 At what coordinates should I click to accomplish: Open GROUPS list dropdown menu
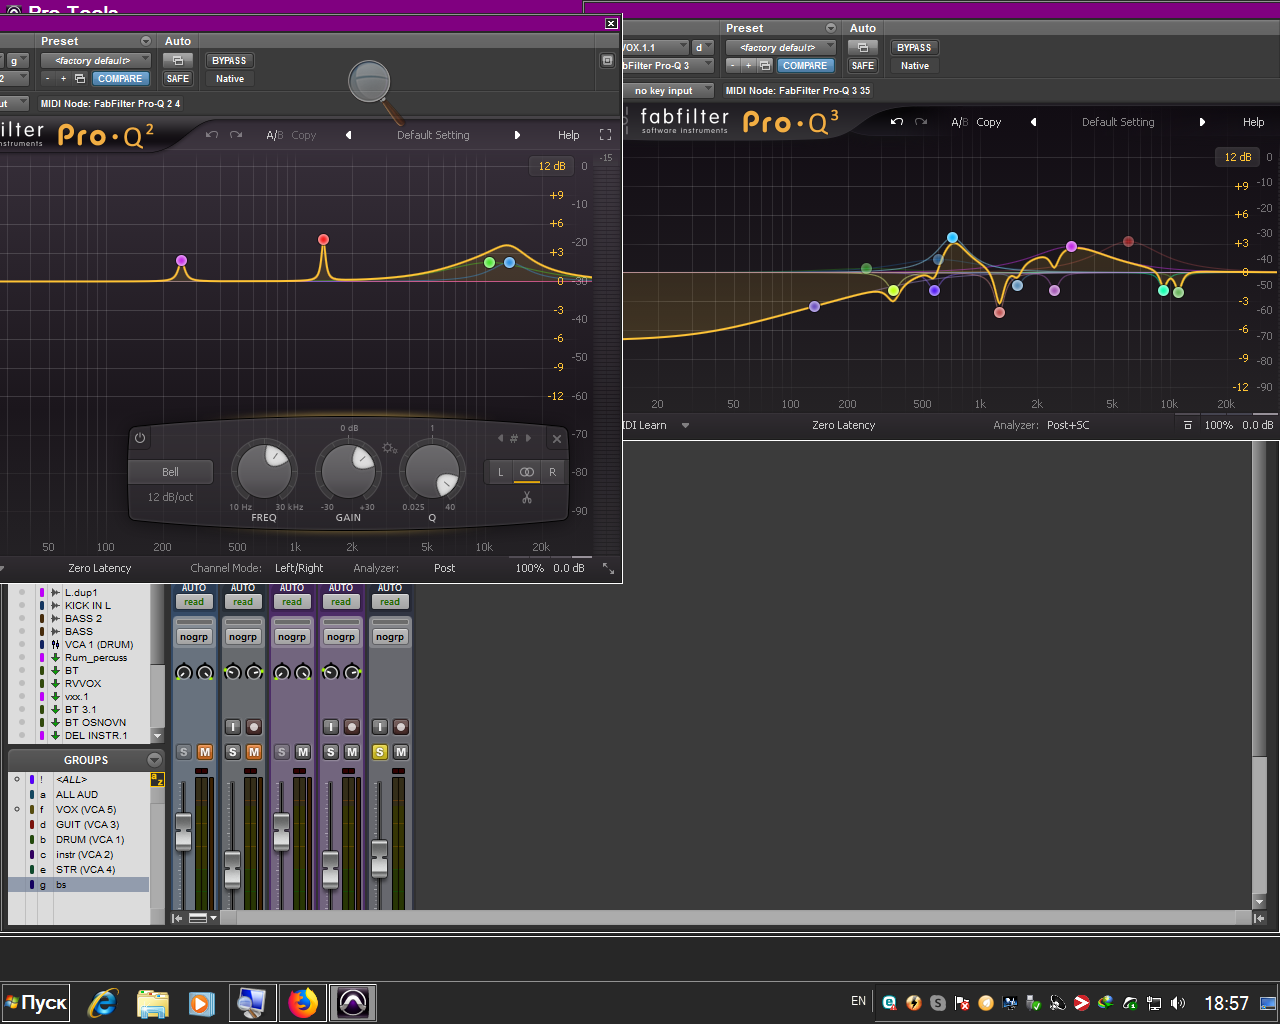tap(155, 760)
